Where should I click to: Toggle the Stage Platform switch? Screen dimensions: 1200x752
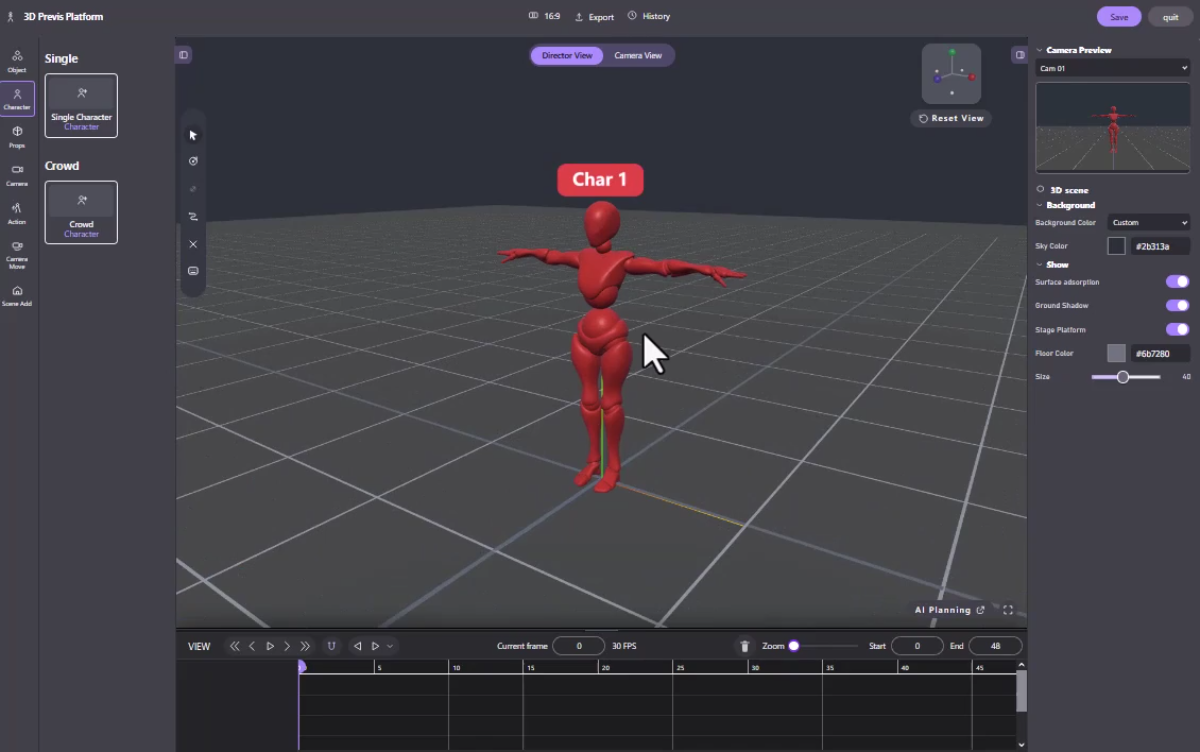pyautogui.click(x=1178, y=329)
